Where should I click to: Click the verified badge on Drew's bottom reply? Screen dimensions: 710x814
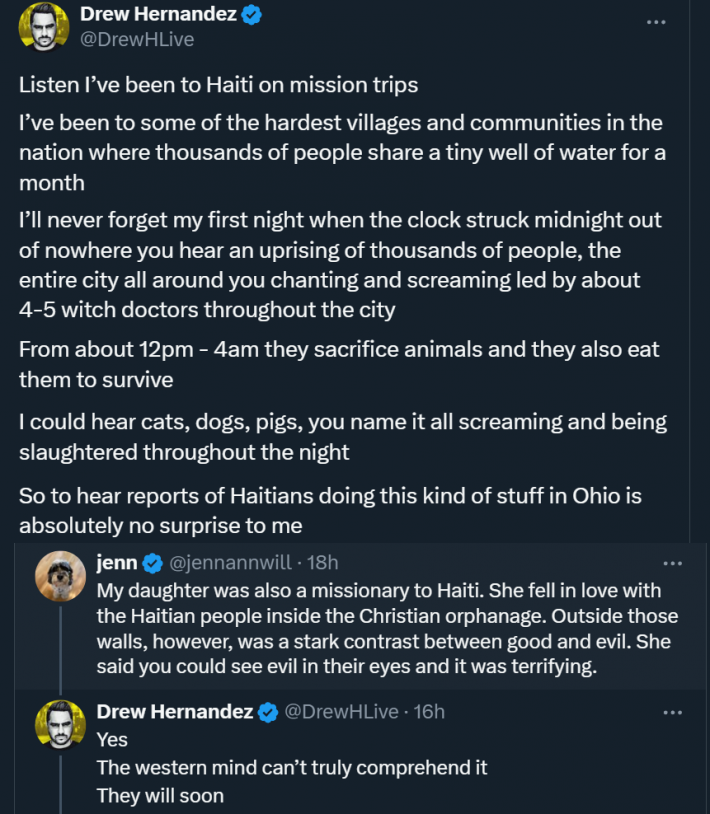[x=268, y=712]
